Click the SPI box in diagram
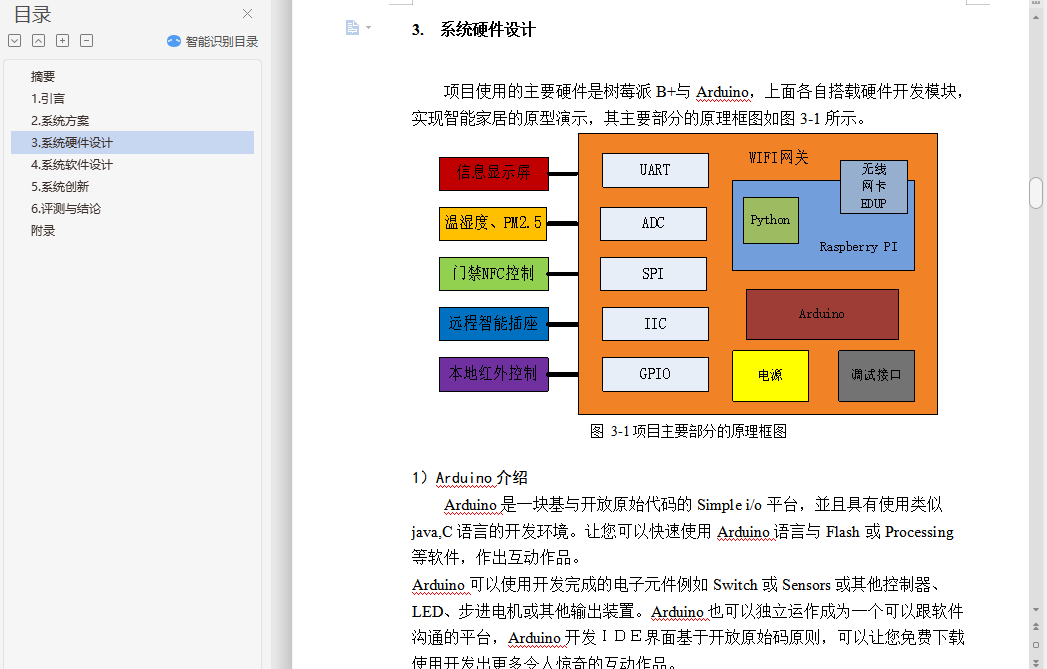This screenshot has width=1047, height=669. pos(653,274)
